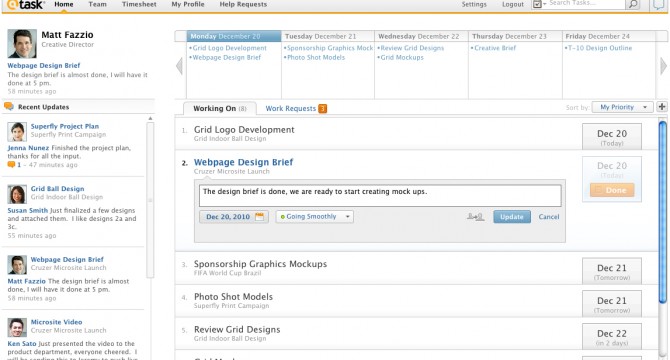Click the Dec 21 date for Photo Shot Models

(611, 304)
